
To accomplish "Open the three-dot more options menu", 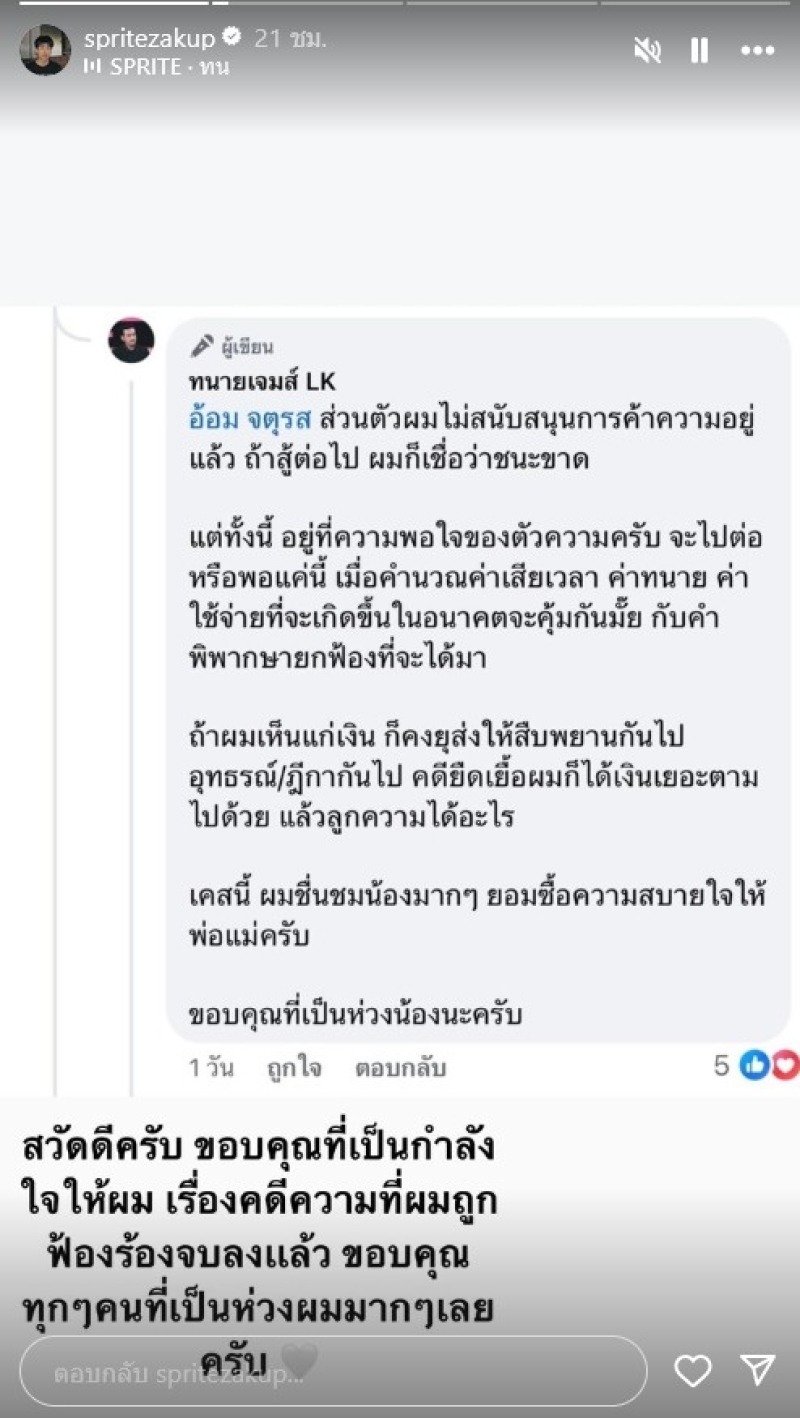I will 757,51.
